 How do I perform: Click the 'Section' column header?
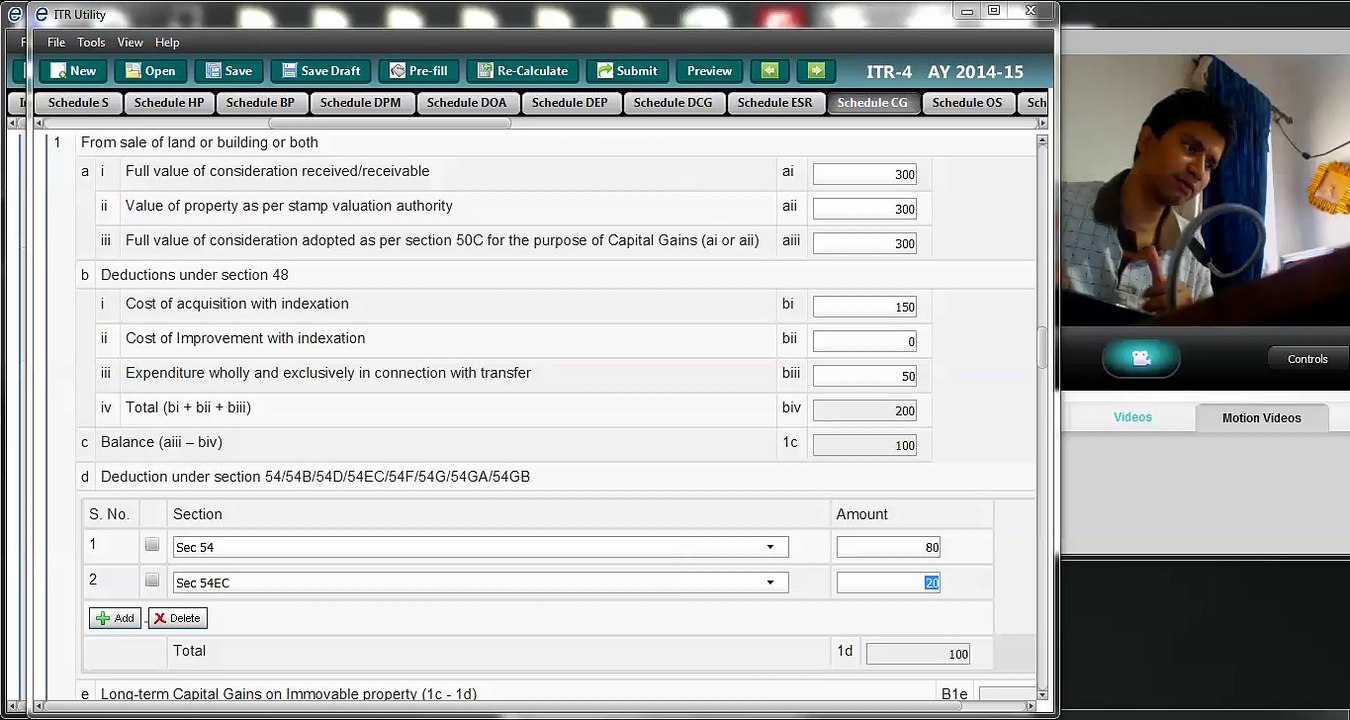[x=197, y=514]
